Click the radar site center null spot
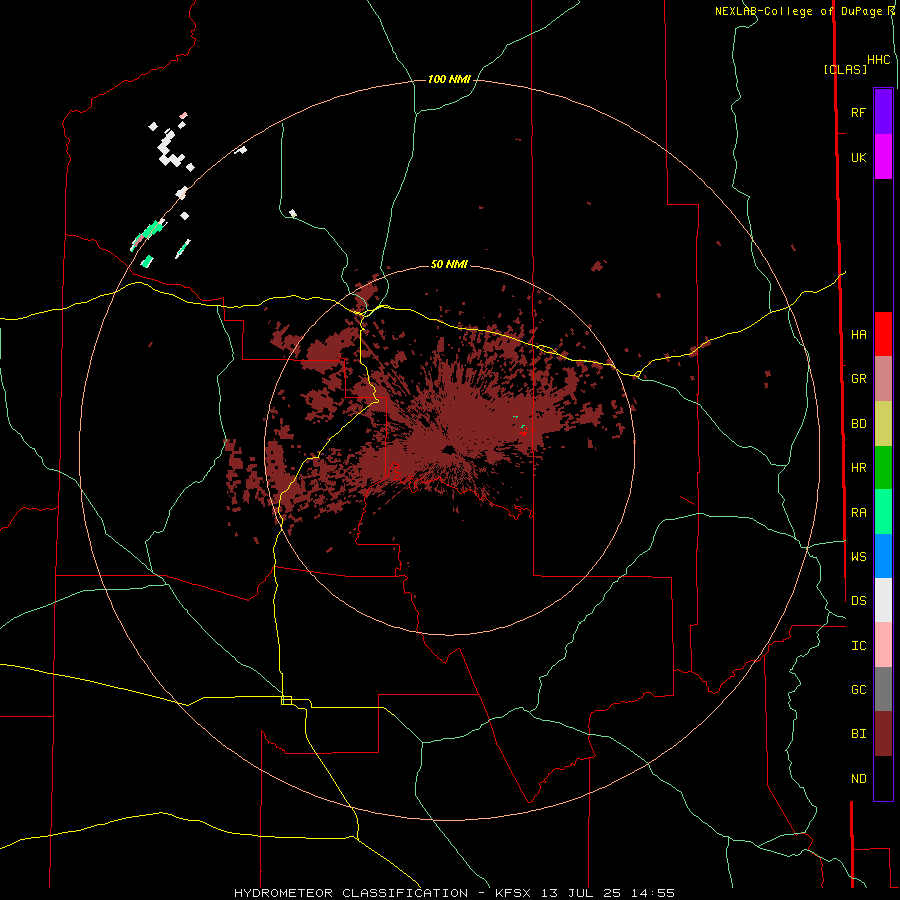This screenshot has width=900, height=900. [448, 449]
